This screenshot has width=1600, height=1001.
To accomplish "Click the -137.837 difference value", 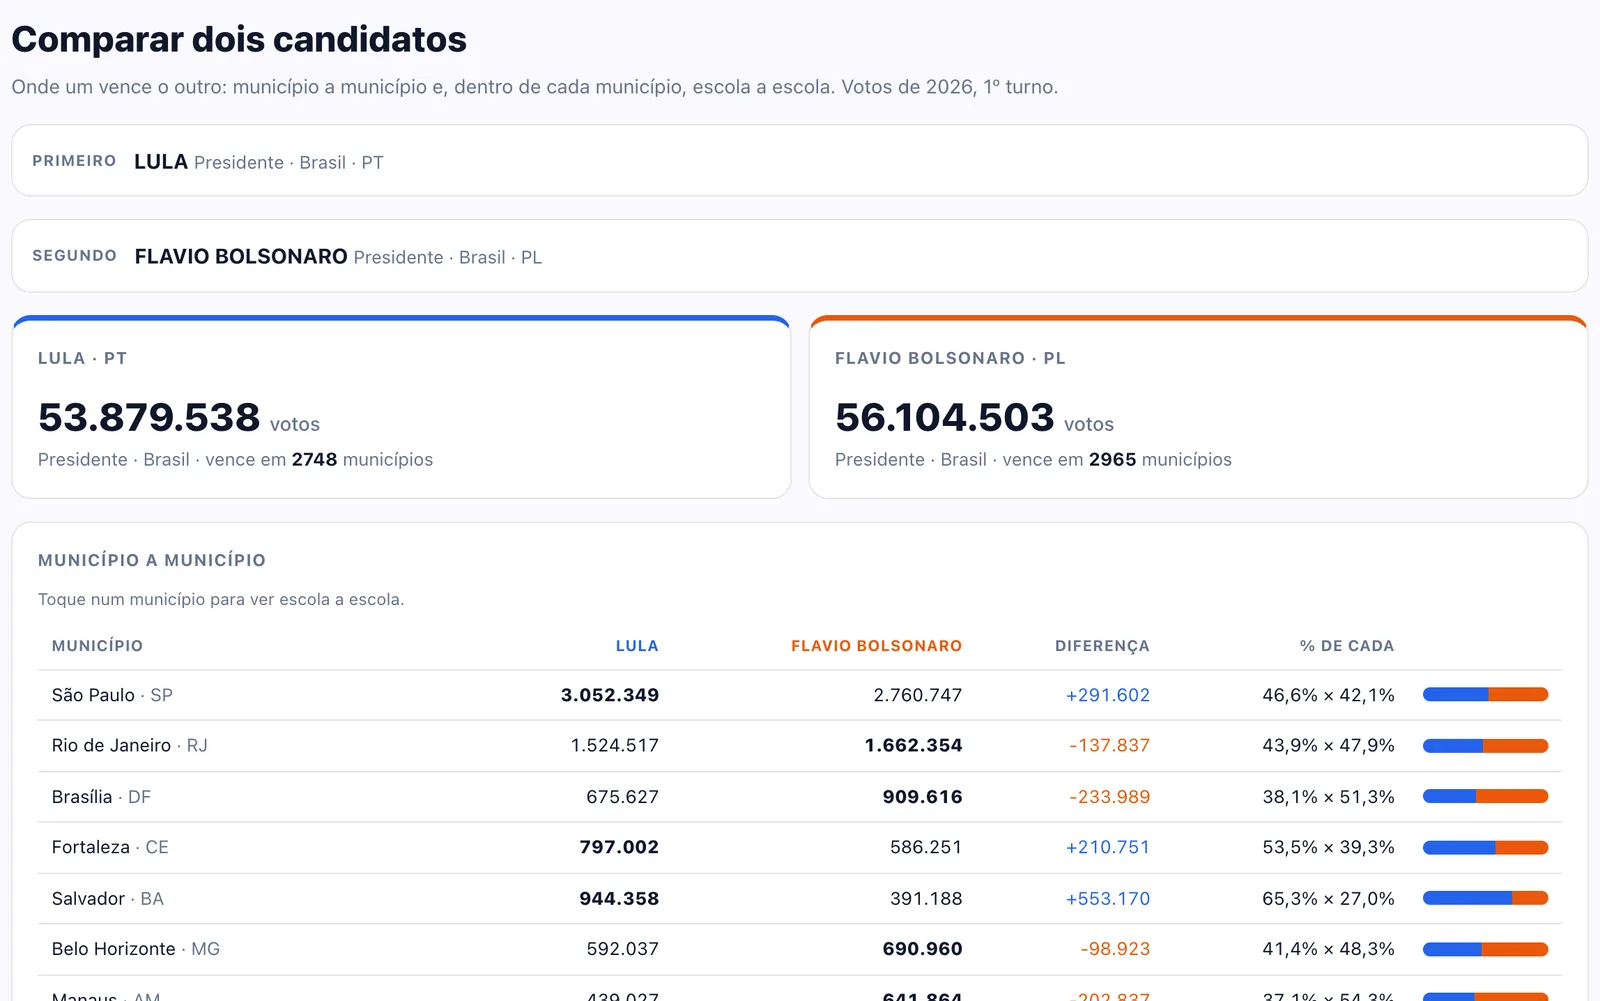I will (1109, 746).
